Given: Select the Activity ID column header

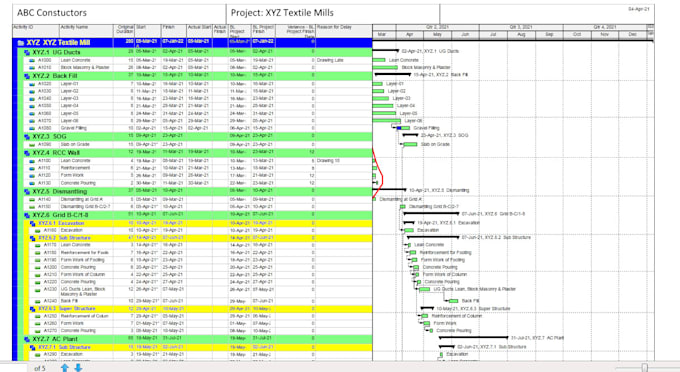Looking at the screenshot, I should [36, 30].
